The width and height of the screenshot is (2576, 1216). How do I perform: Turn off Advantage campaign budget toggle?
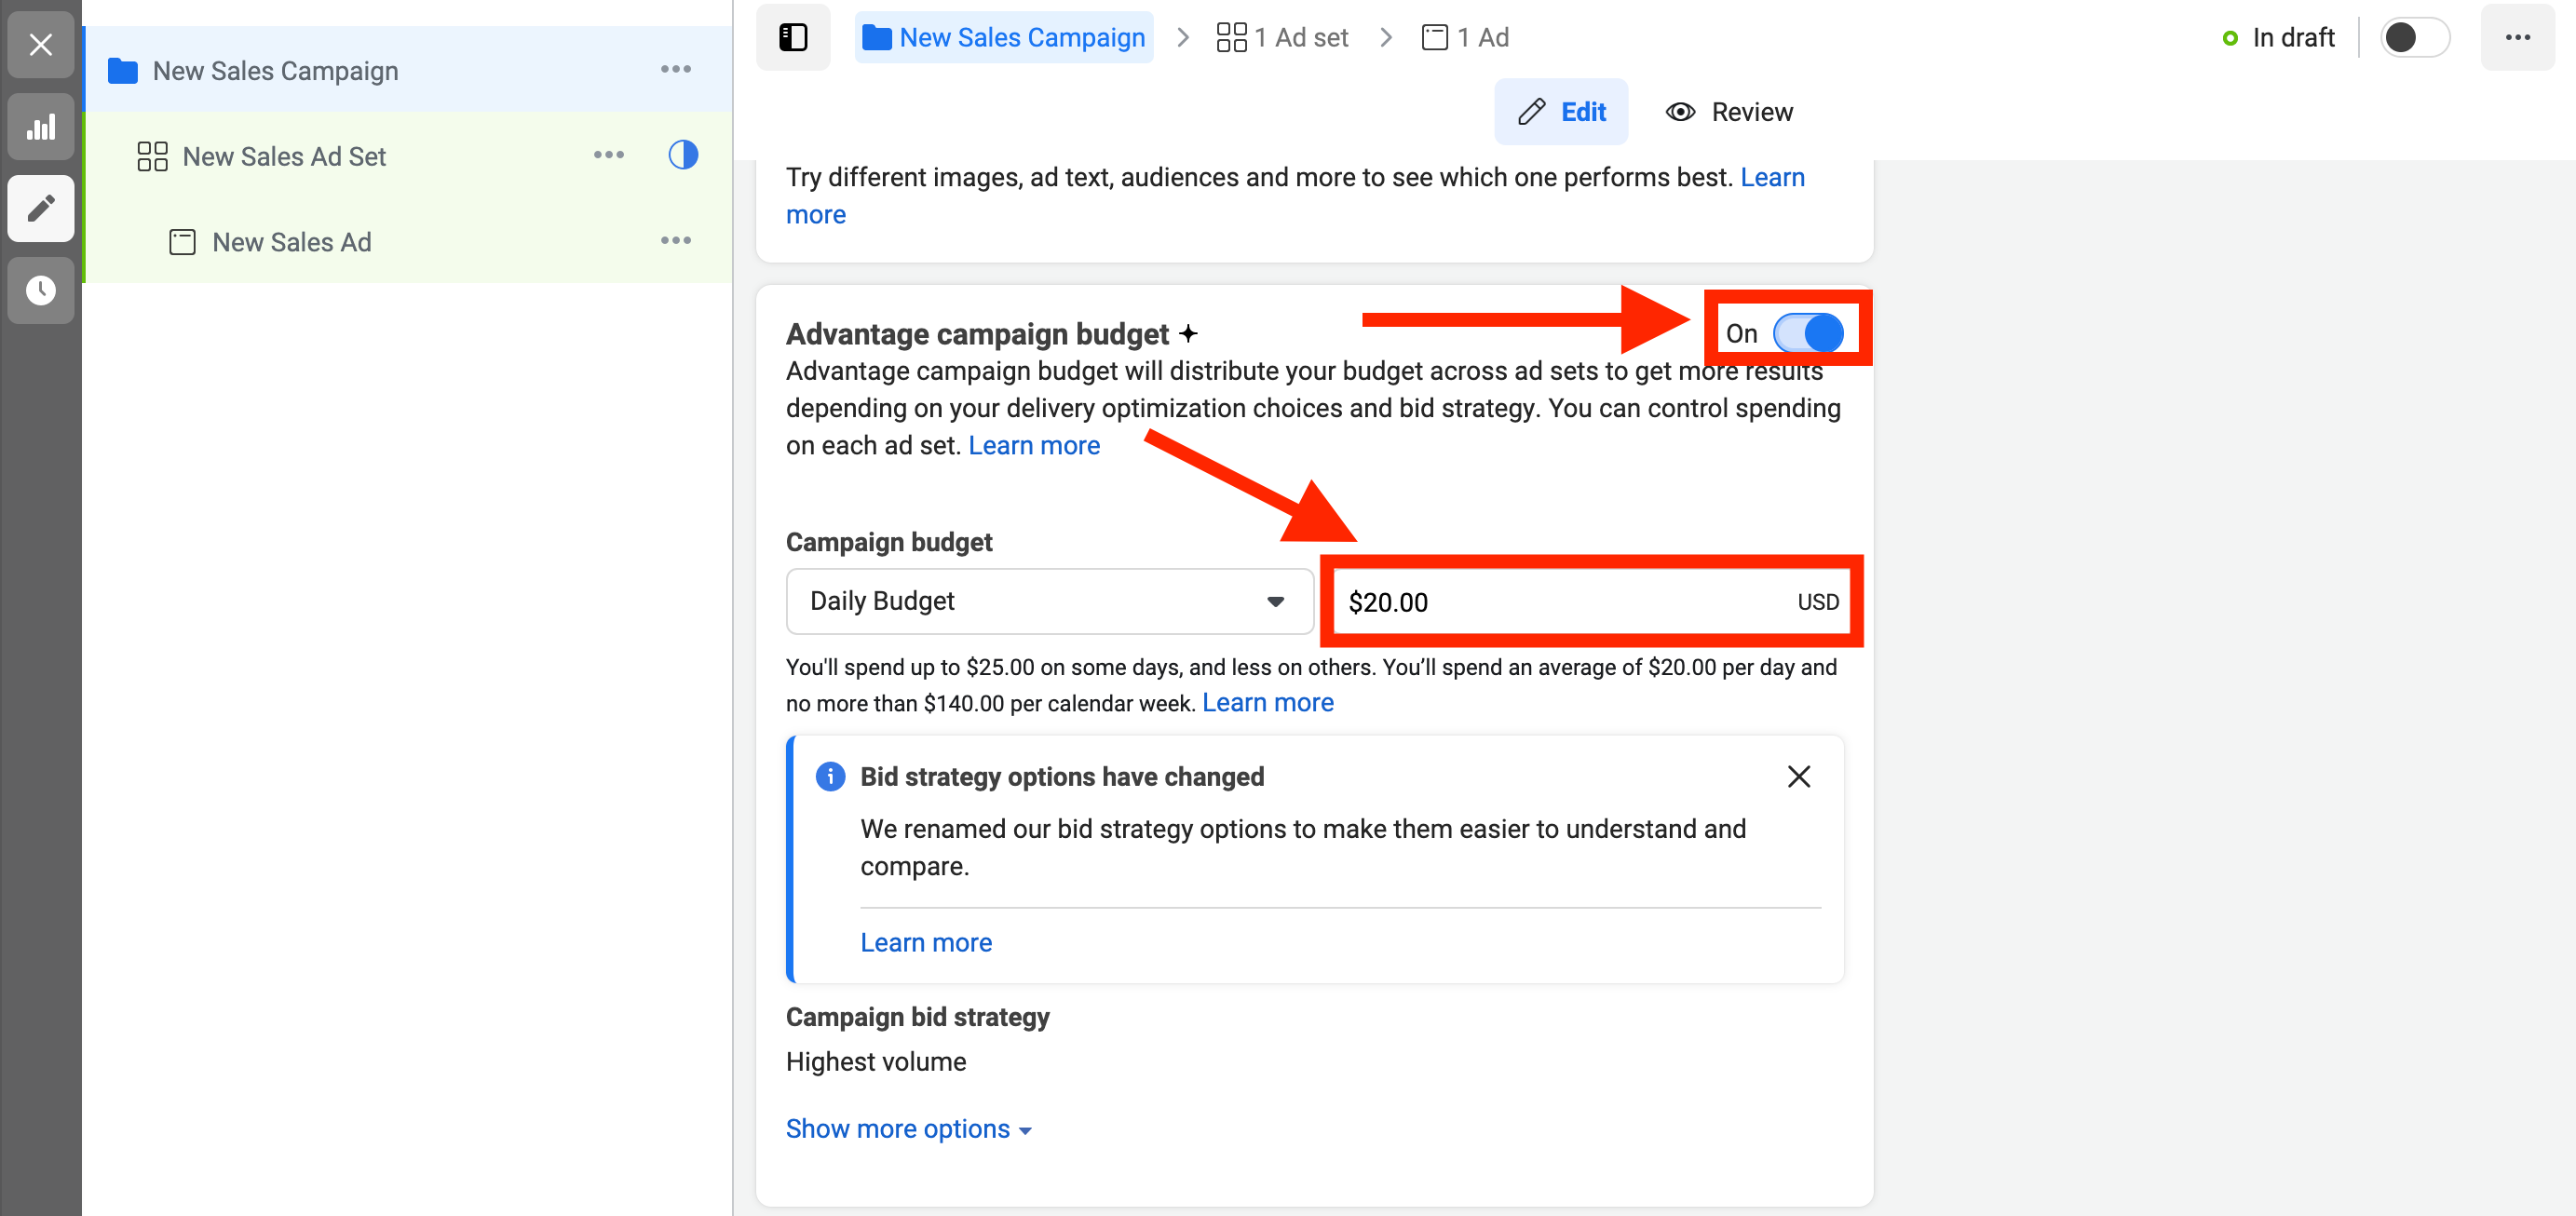(x=1808, y=333)
